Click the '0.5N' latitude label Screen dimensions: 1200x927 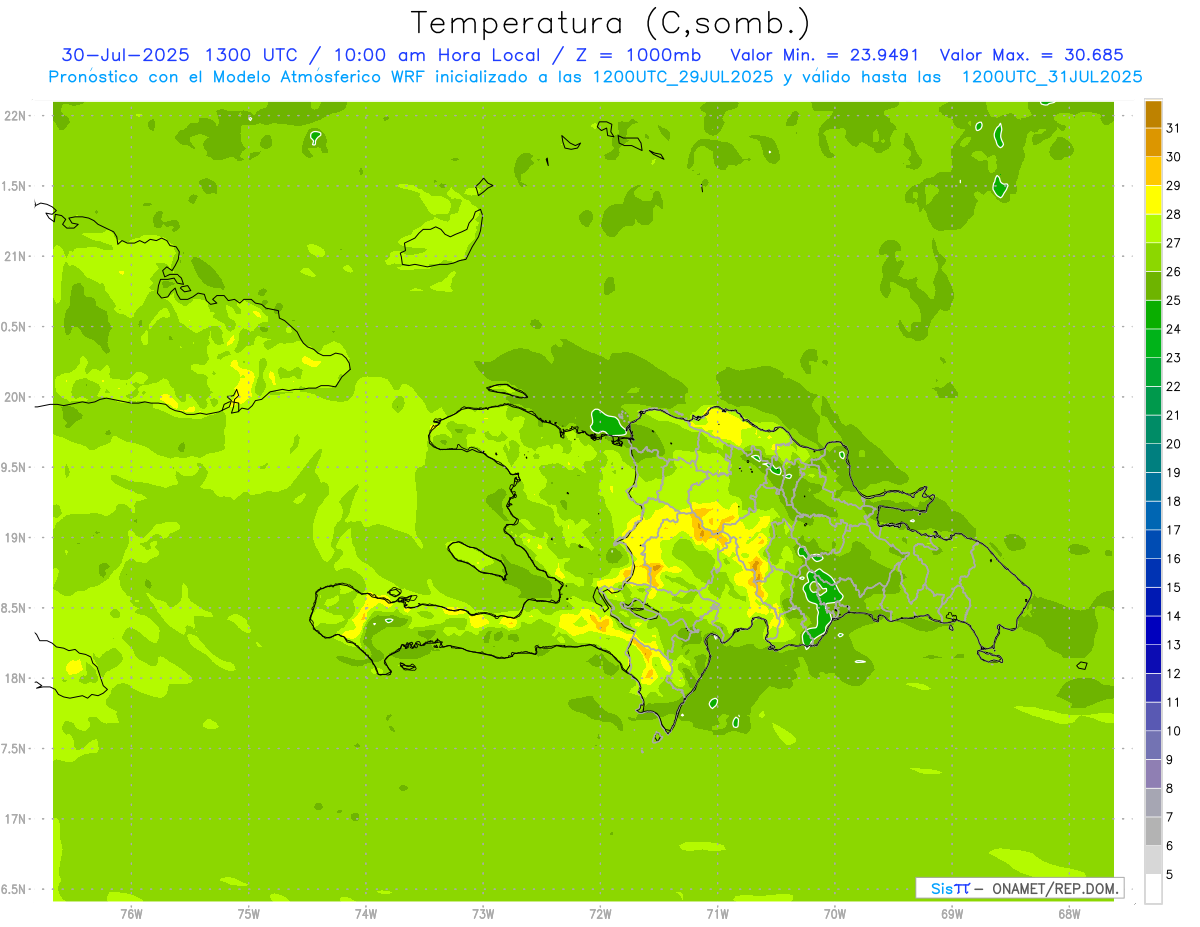15,327
